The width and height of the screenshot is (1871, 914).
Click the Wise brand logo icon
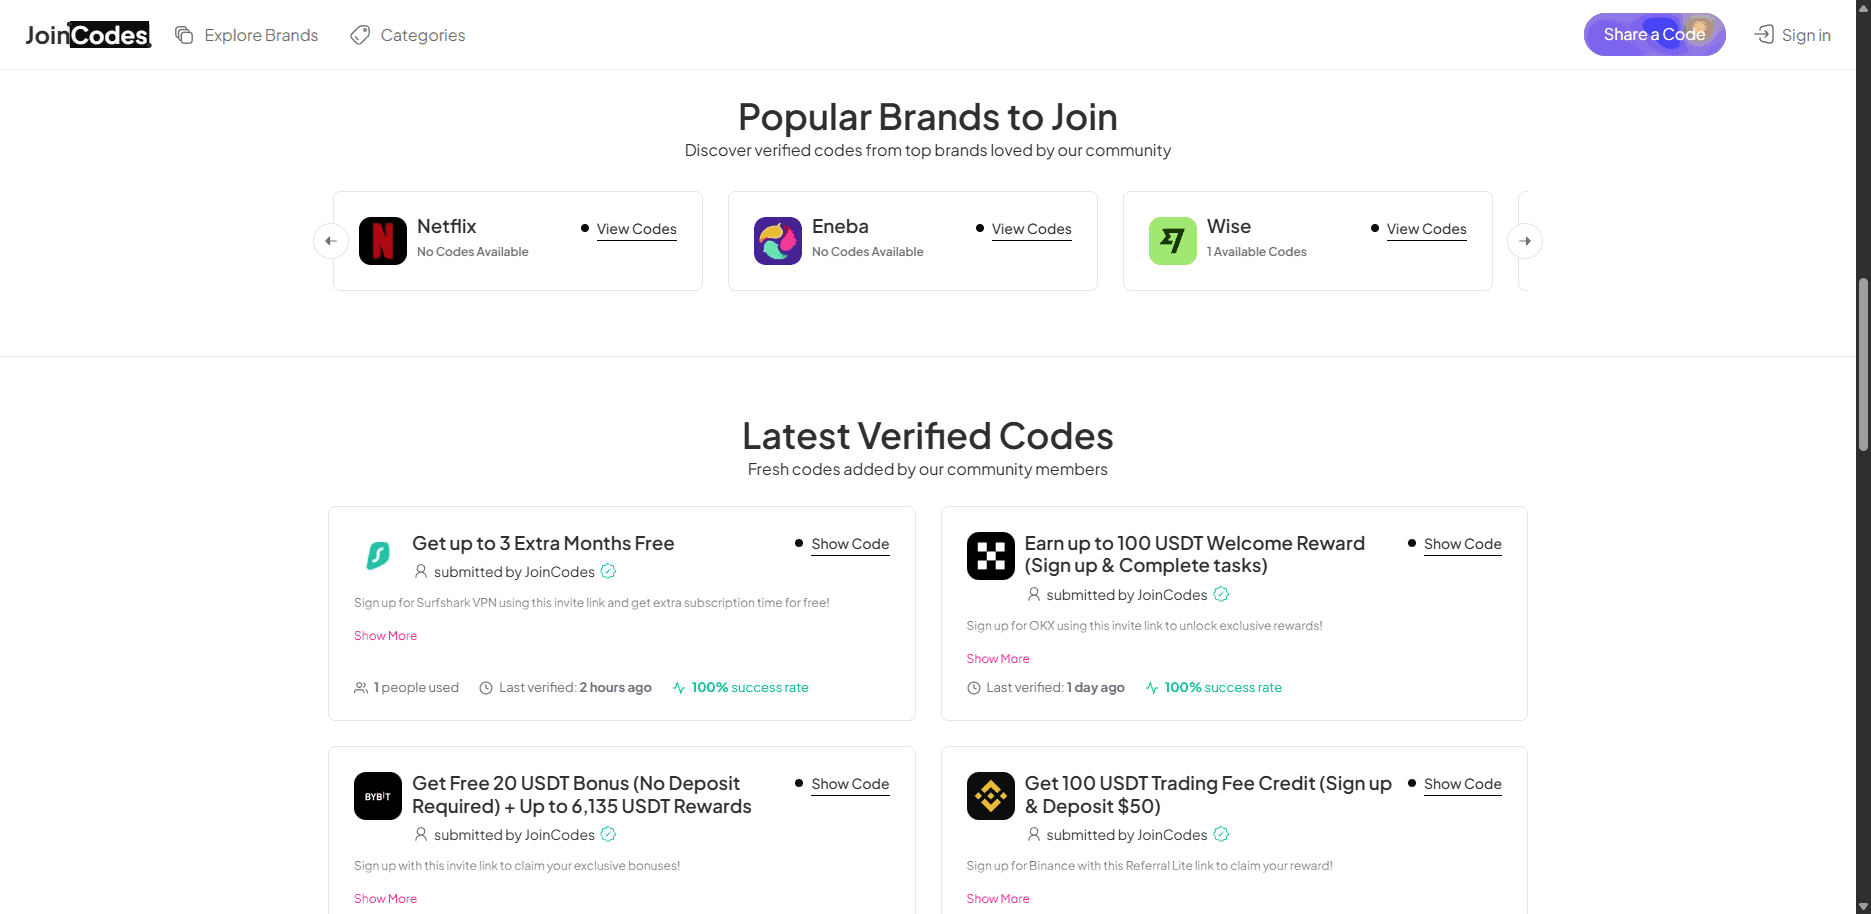point(1173,241)
